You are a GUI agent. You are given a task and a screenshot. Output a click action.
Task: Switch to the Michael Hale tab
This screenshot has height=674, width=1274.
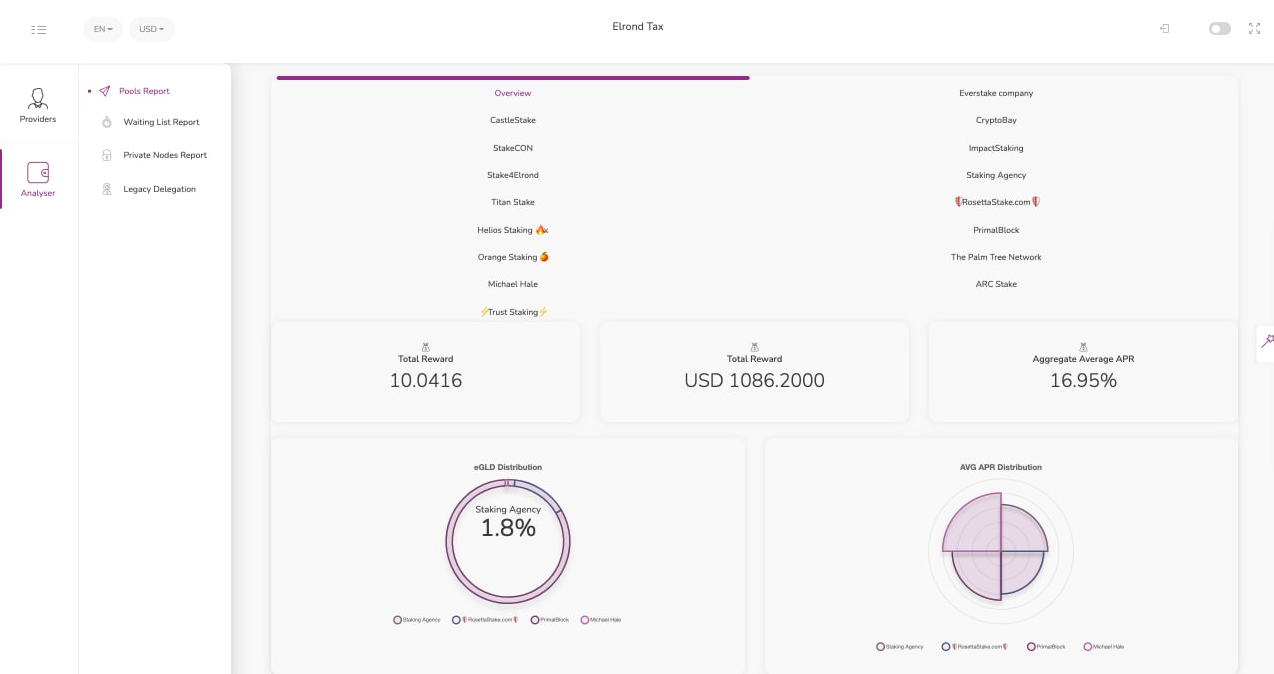[513, 284]
